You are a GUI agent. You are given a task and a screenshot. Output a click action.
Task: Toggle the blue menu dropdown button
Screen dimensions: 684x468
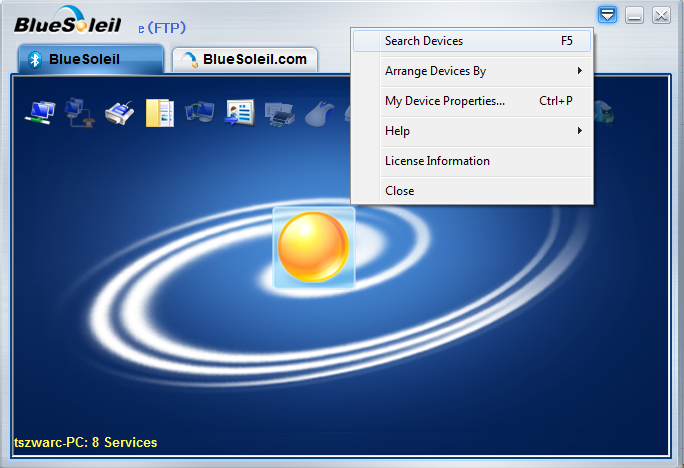pos(607,15)
